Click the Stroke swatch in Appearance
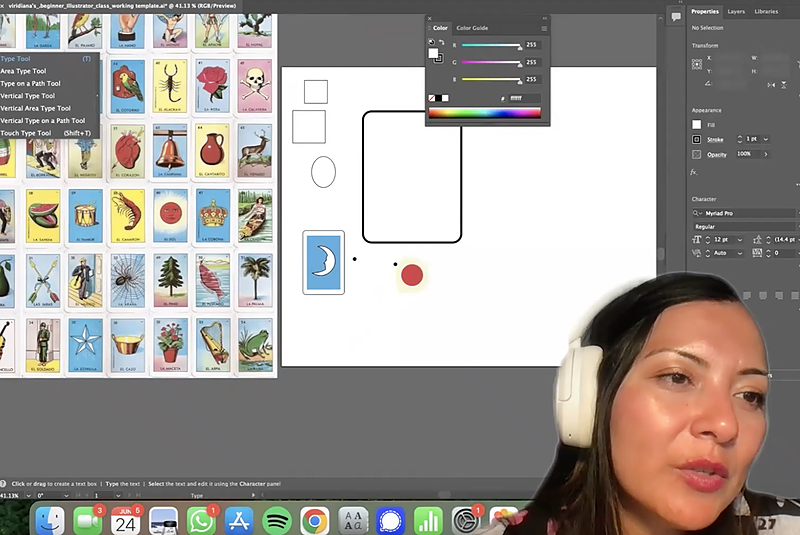The height and width of the screenshot is (535, 800). [x=696, y=139]
